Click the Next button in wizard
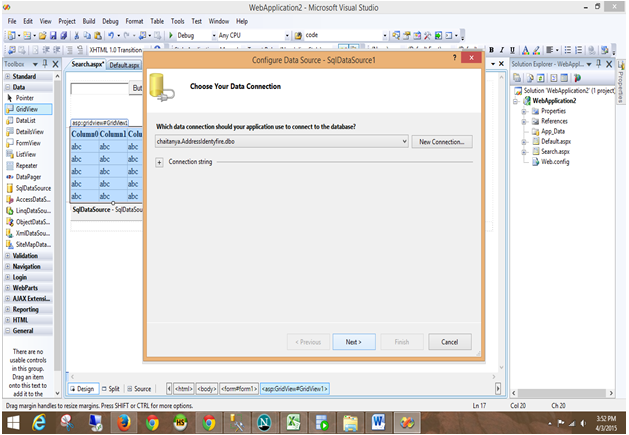The image size is (629, 435). [x=354, y=342]
